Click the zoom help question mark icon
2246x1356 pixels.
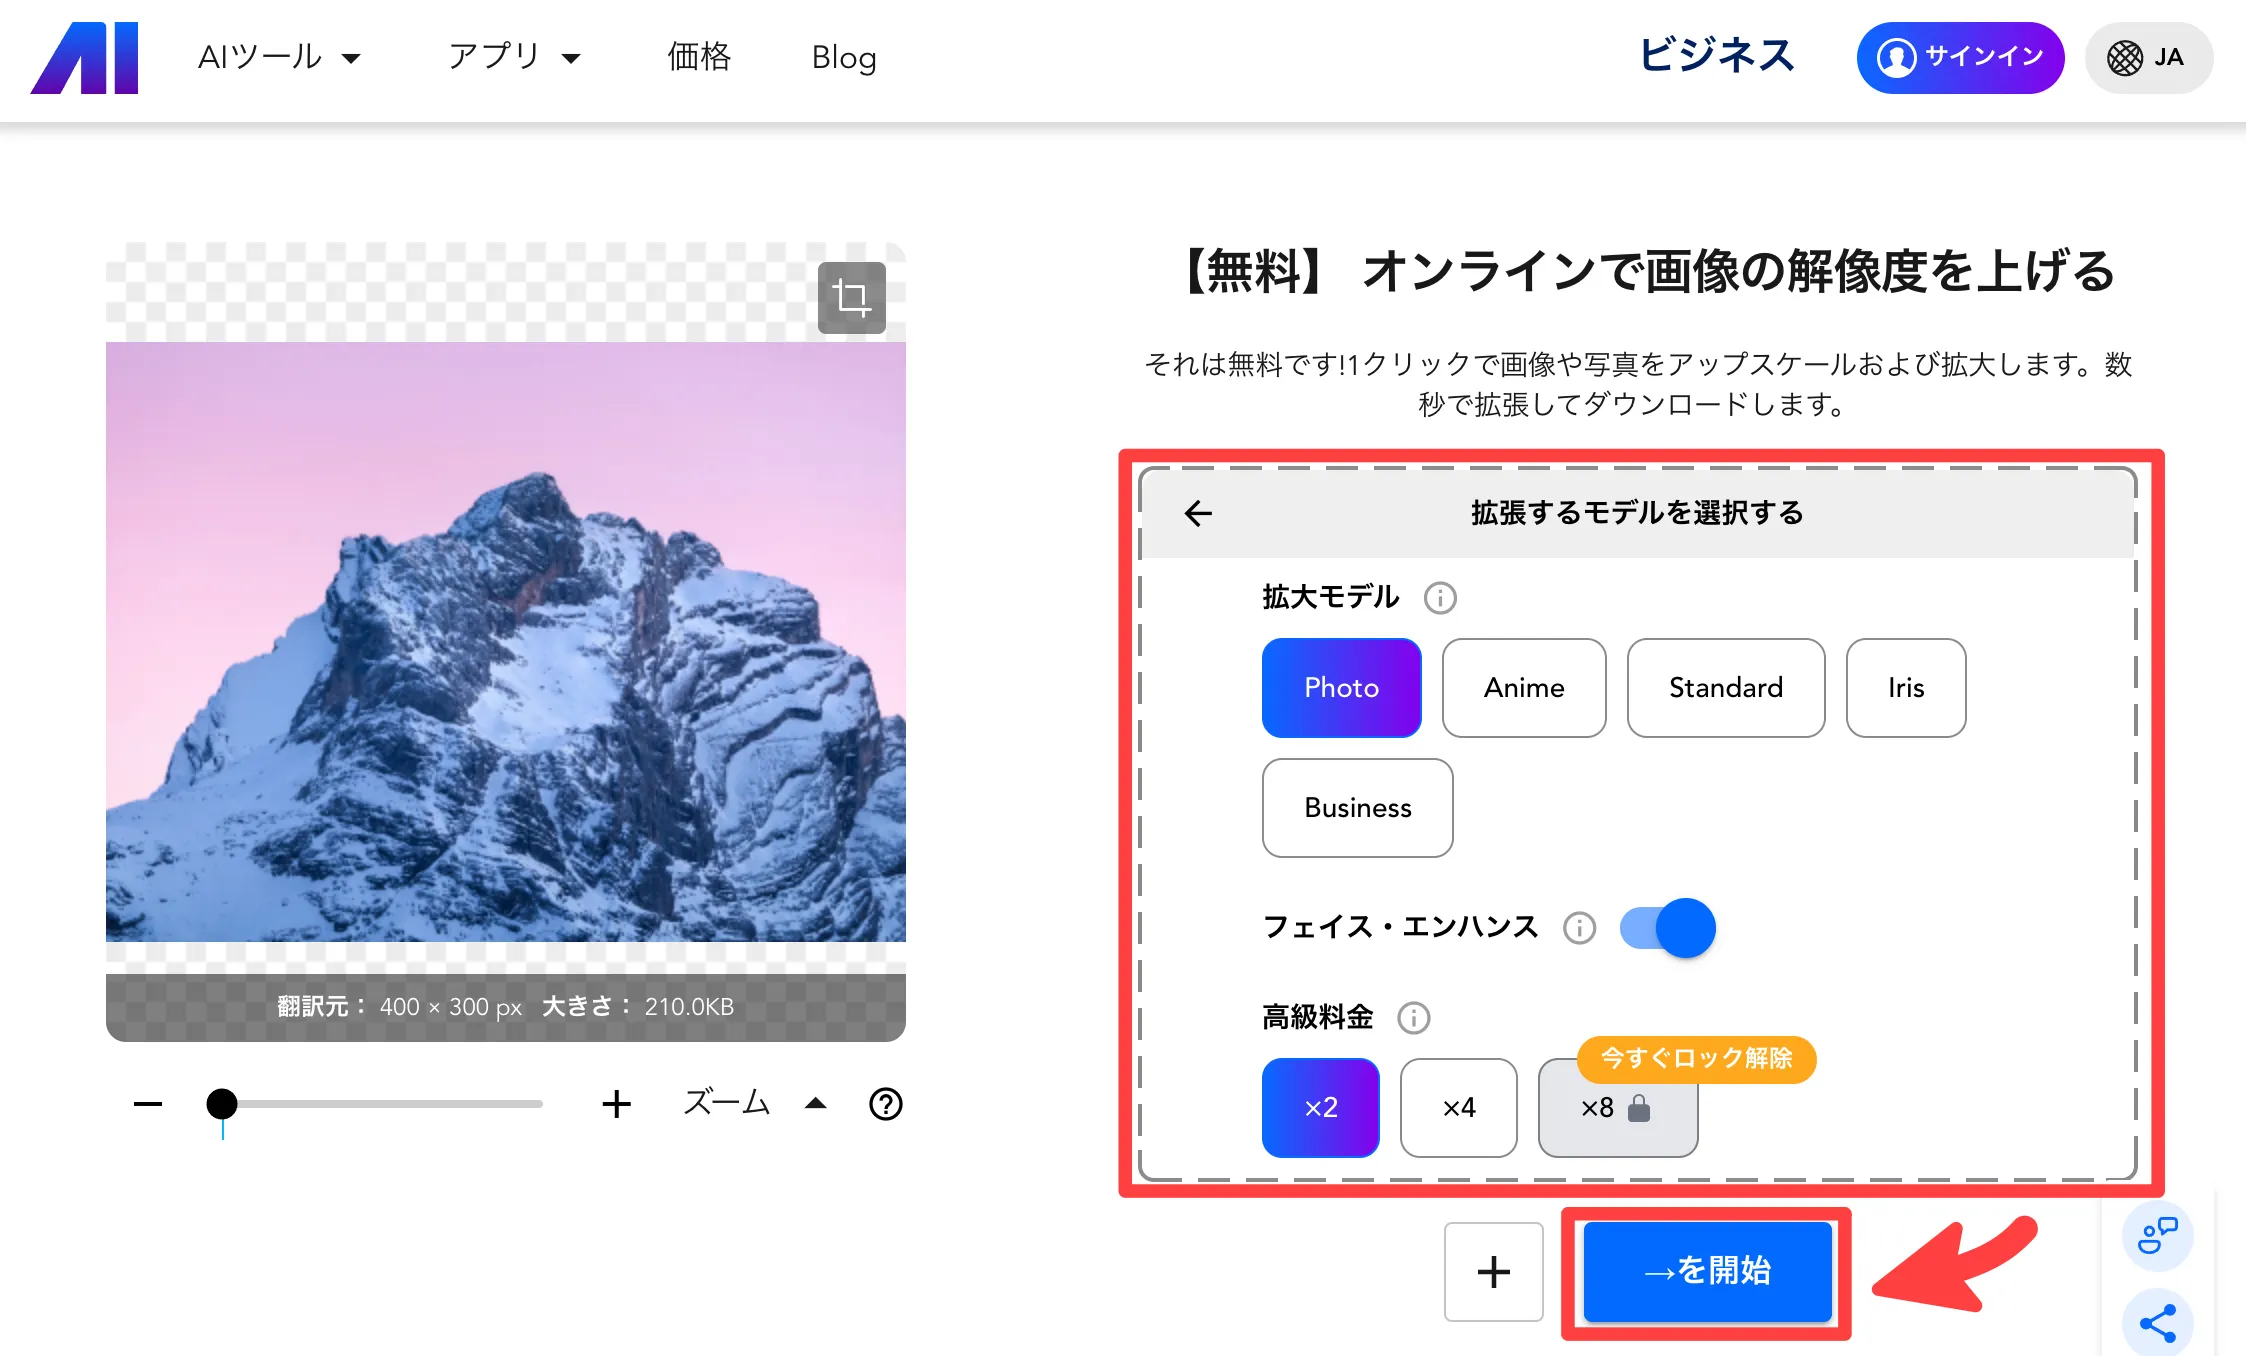885,1104
